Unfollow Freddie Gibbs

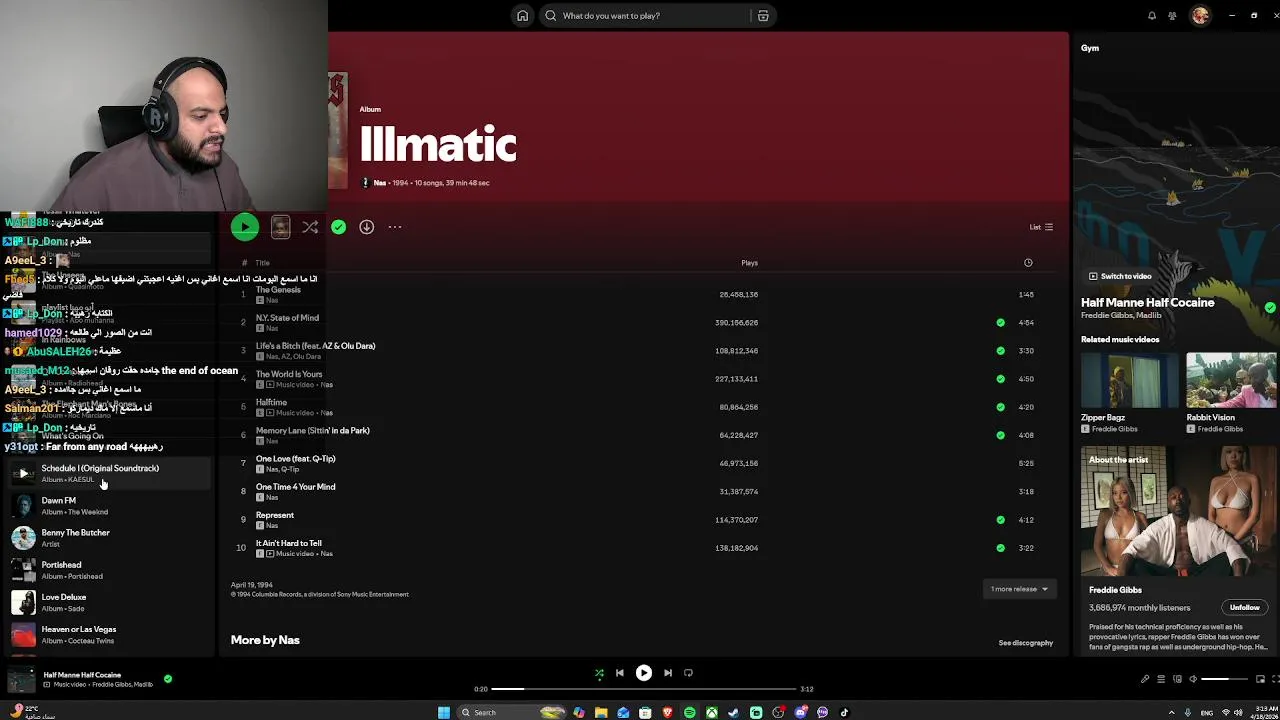click(x=1244, y=608)
